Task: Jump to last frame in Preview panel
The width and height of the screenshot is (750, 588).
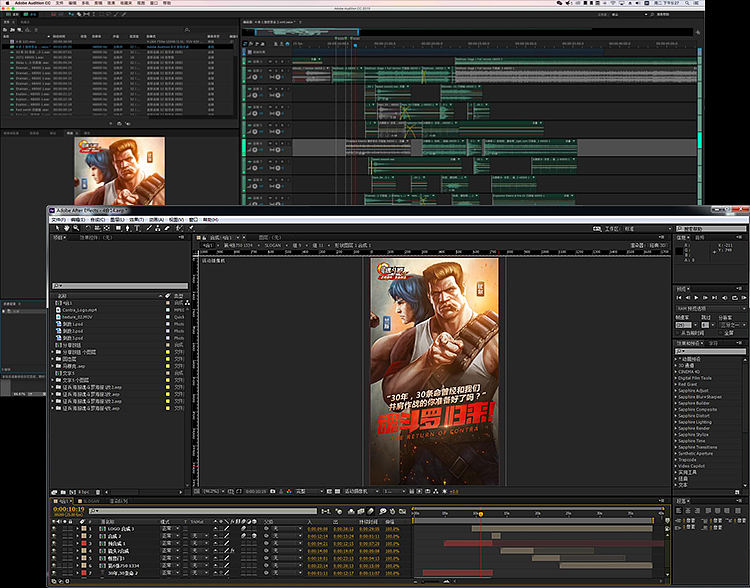Action: 715,298
